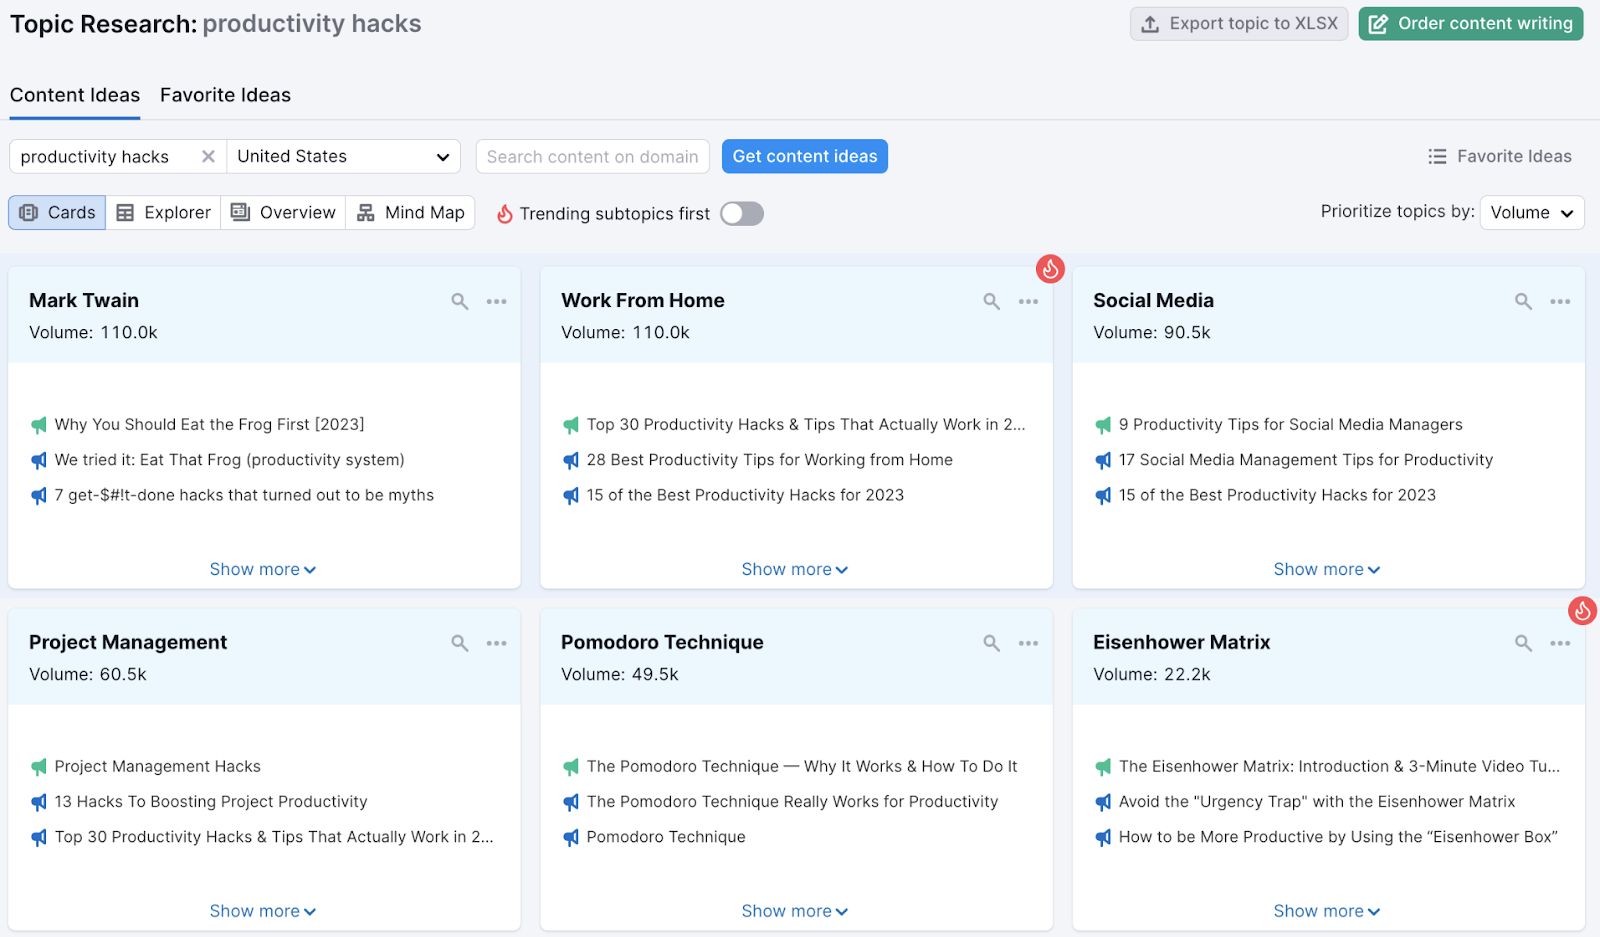1600x937 pixels.
Task: Click the Get content ideas button
Action: coord(804,156)
